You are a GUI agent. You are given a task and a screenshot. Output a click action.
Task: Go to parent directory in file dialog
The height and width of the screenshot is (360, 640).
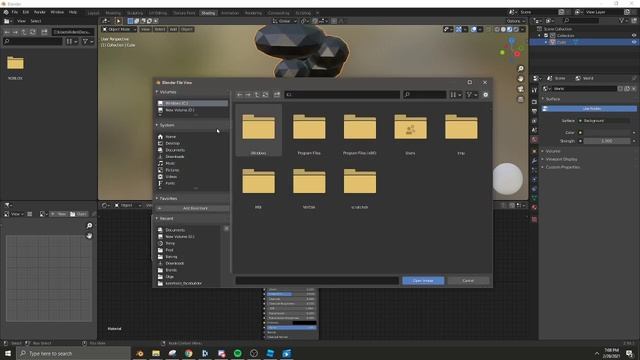[x=257, y=95]
